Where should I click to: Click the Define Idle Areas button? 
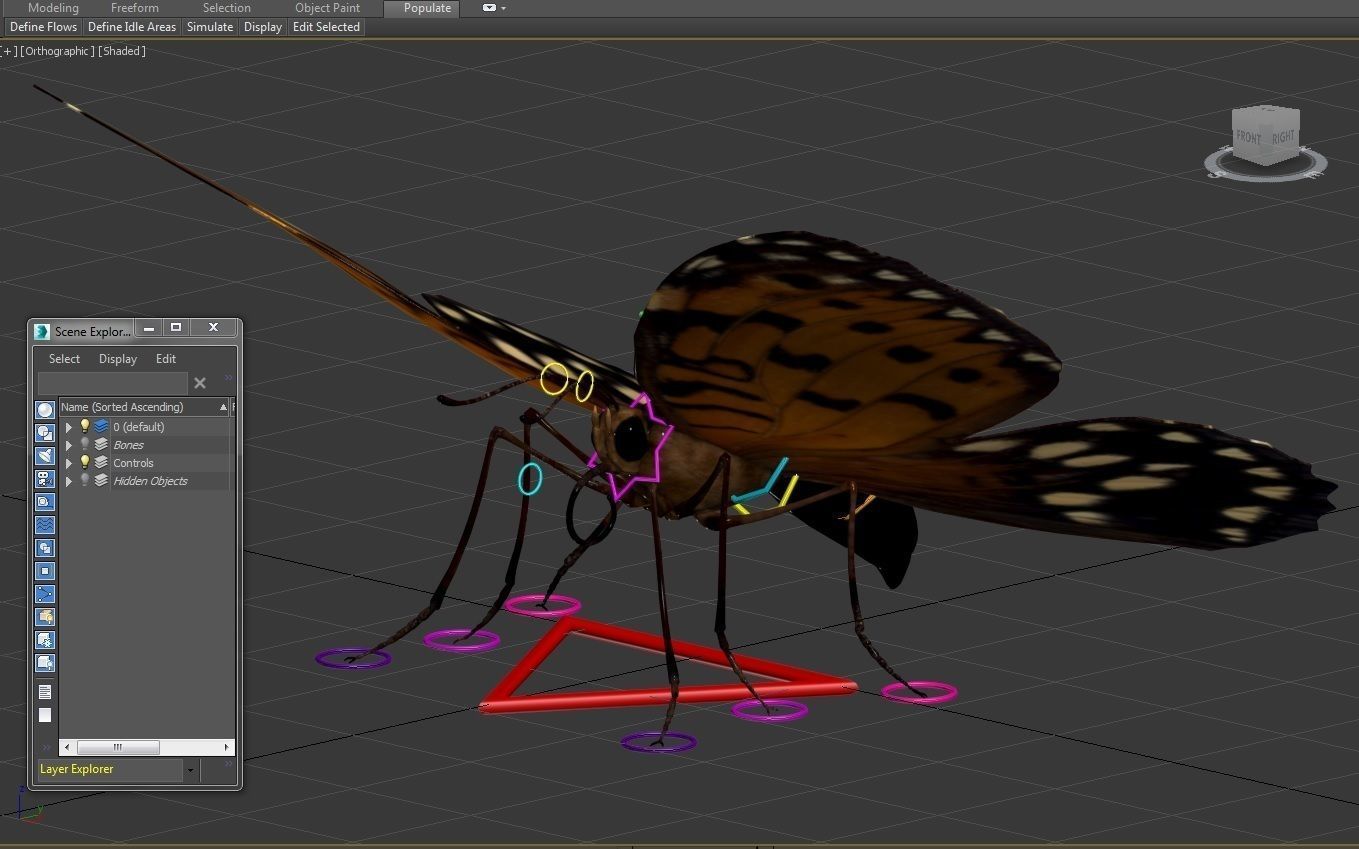click(x=132, y=27)
